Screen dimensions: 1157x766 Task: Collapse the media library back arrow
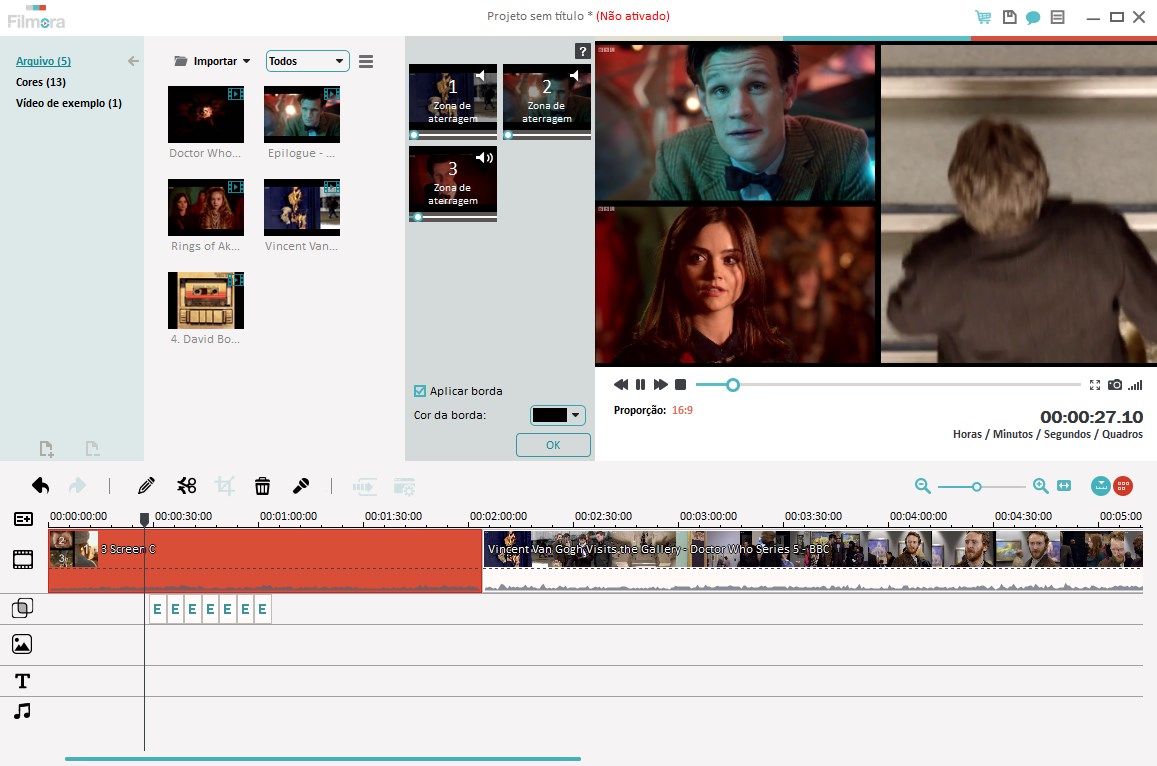pos(133,61)
